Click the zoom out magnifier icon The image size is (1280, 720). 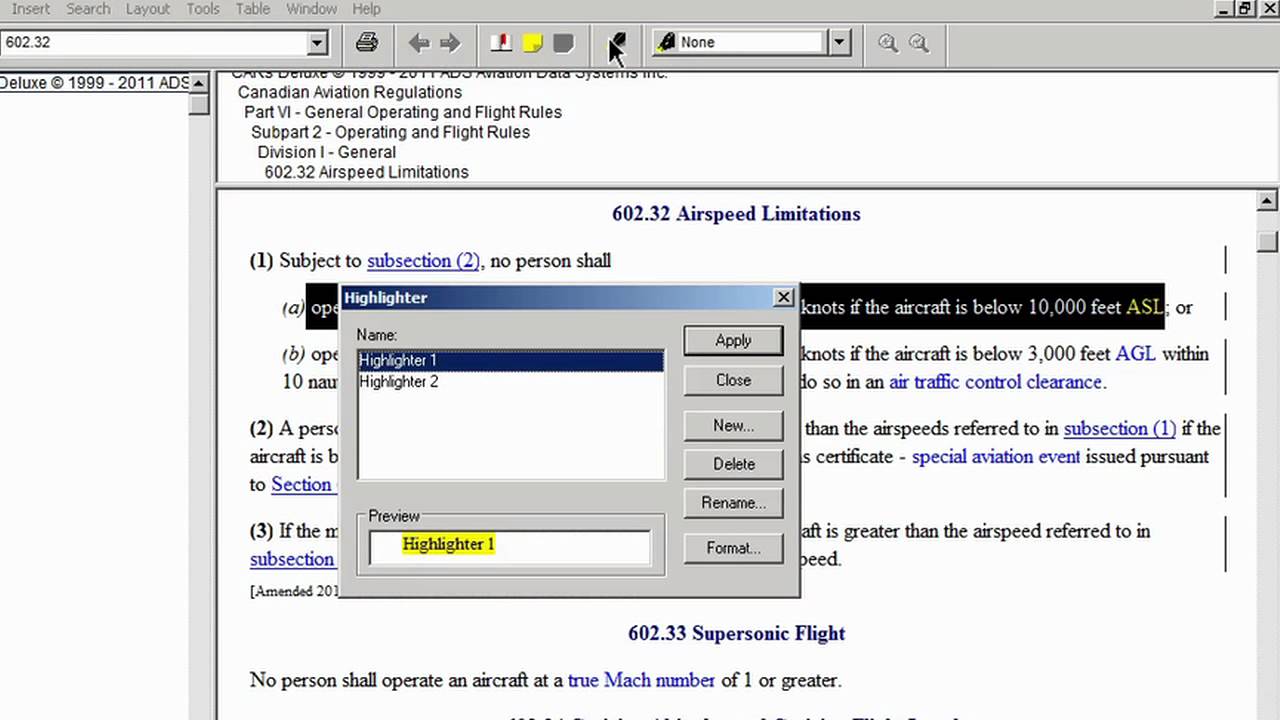click(918, 42)
